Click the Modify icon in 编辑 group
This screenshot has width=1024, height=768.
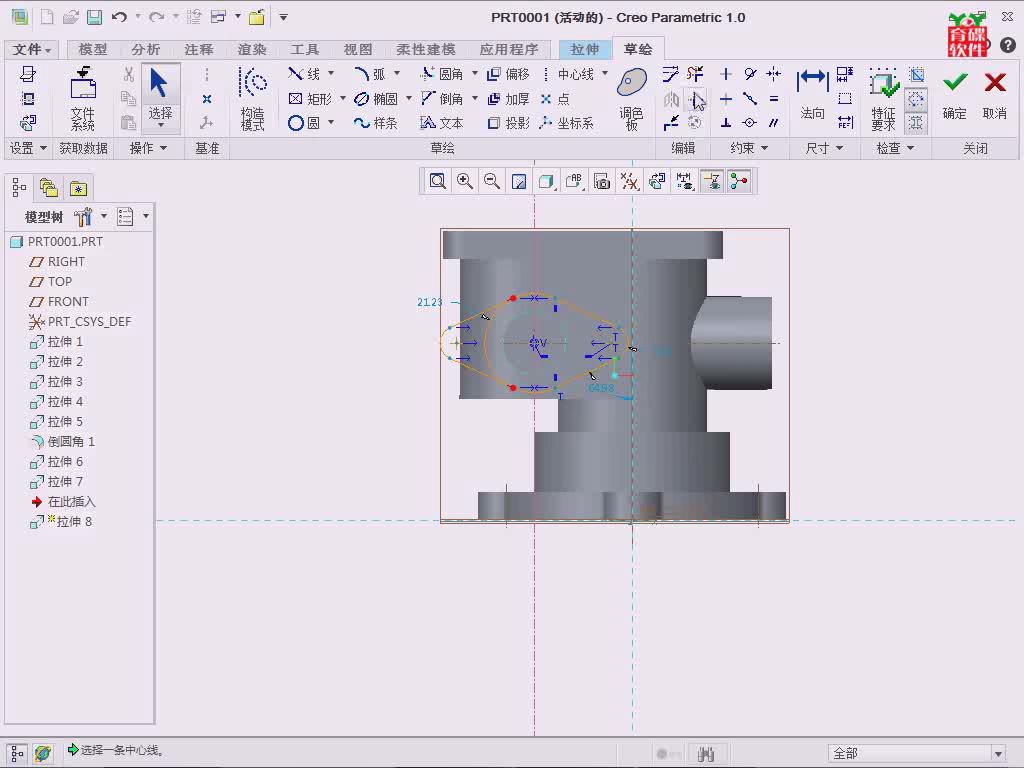[671, 74]
